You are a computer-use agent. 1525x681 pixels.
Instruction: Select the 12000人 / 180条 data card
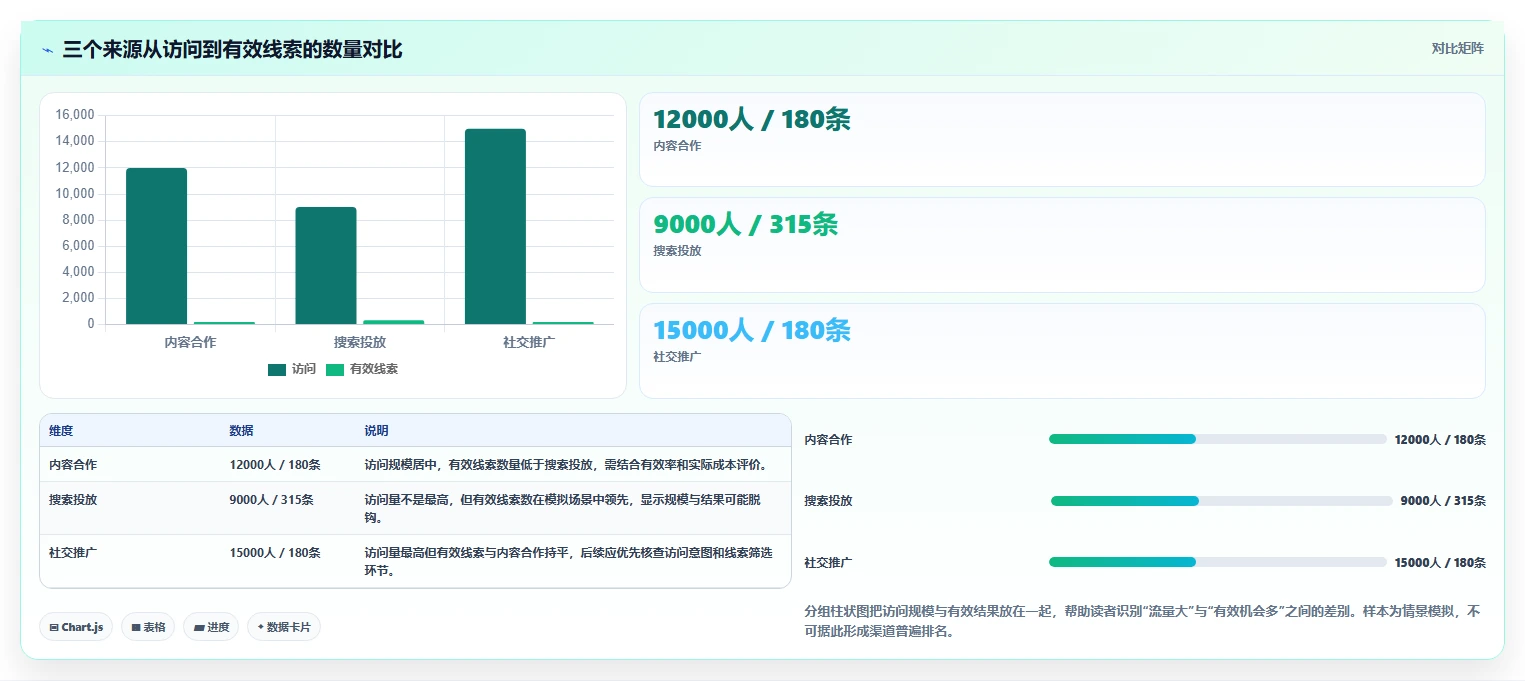1062,139
